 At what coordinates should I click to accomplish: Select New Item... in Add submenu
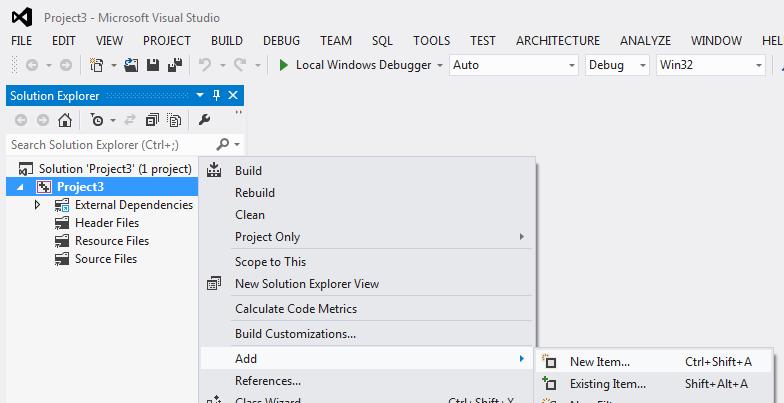coord(654,362)
